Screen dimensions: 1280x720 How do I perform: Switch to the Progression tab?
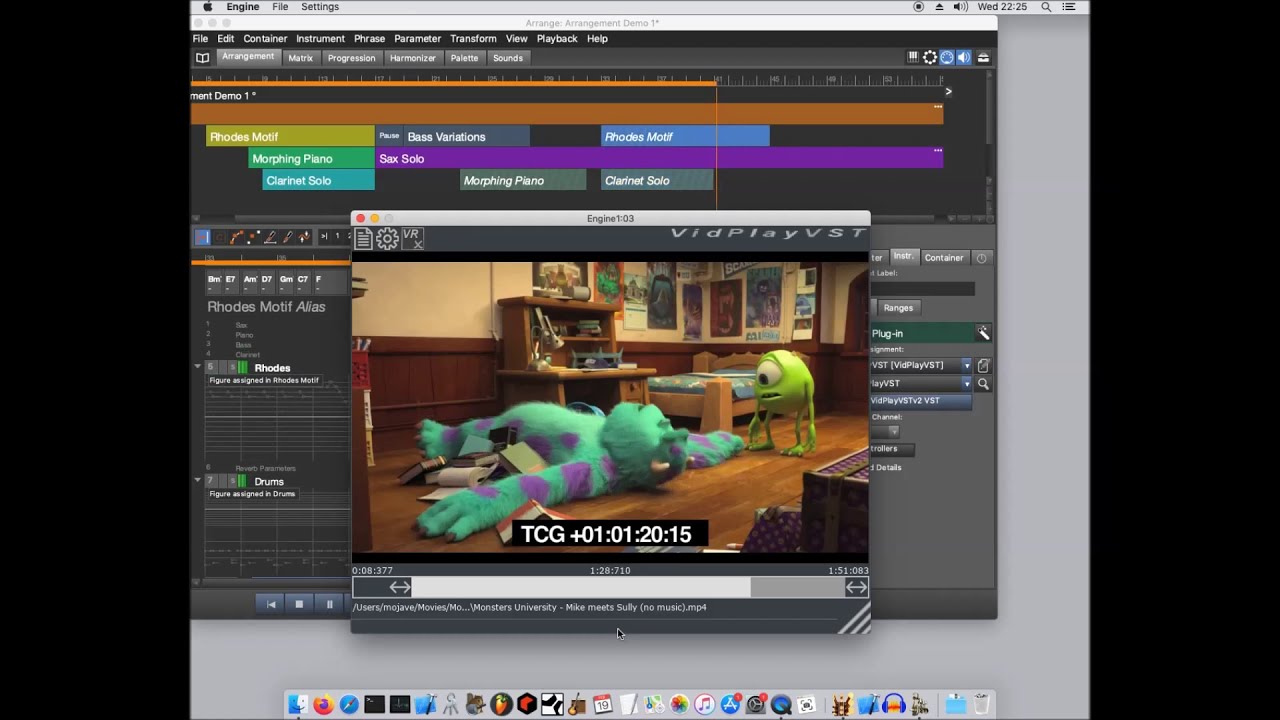click(x=352, y=58)
